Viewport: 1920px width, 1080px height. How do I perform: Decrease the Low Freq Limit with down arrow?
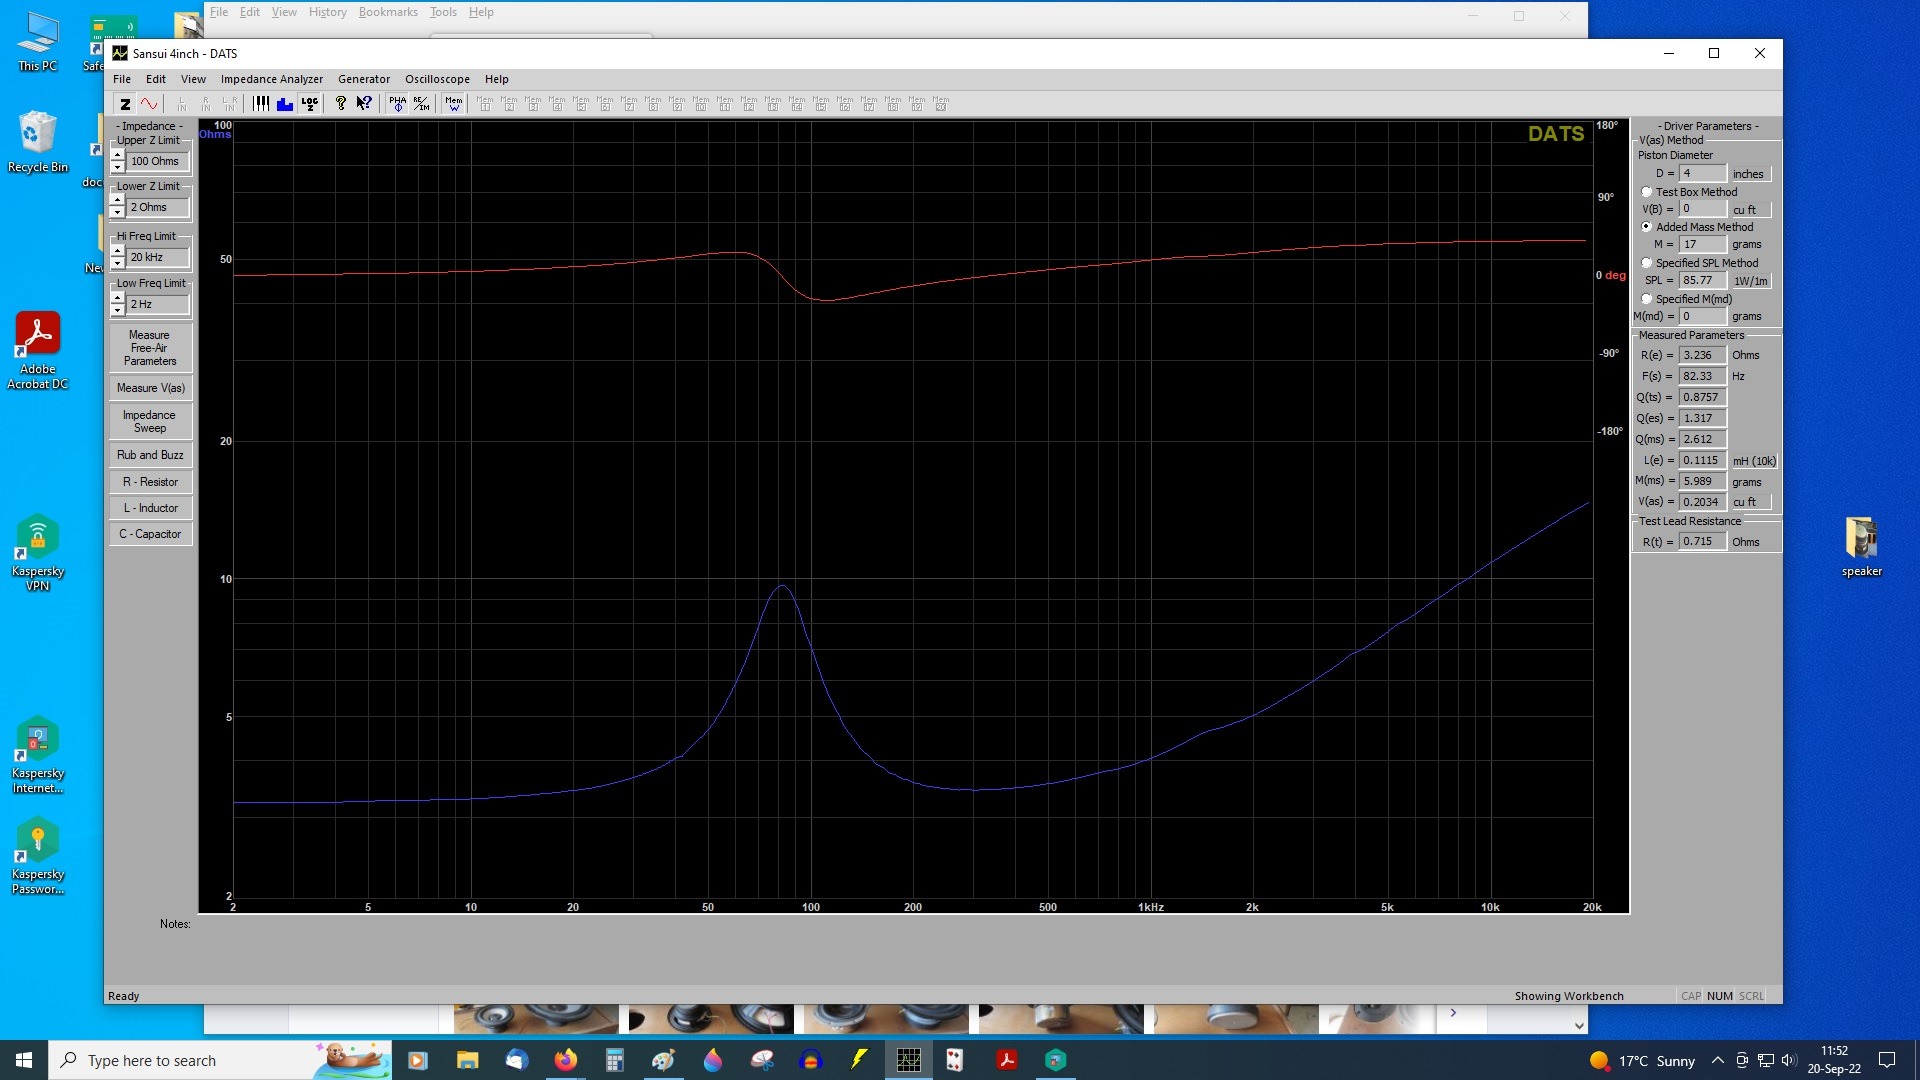118,309
